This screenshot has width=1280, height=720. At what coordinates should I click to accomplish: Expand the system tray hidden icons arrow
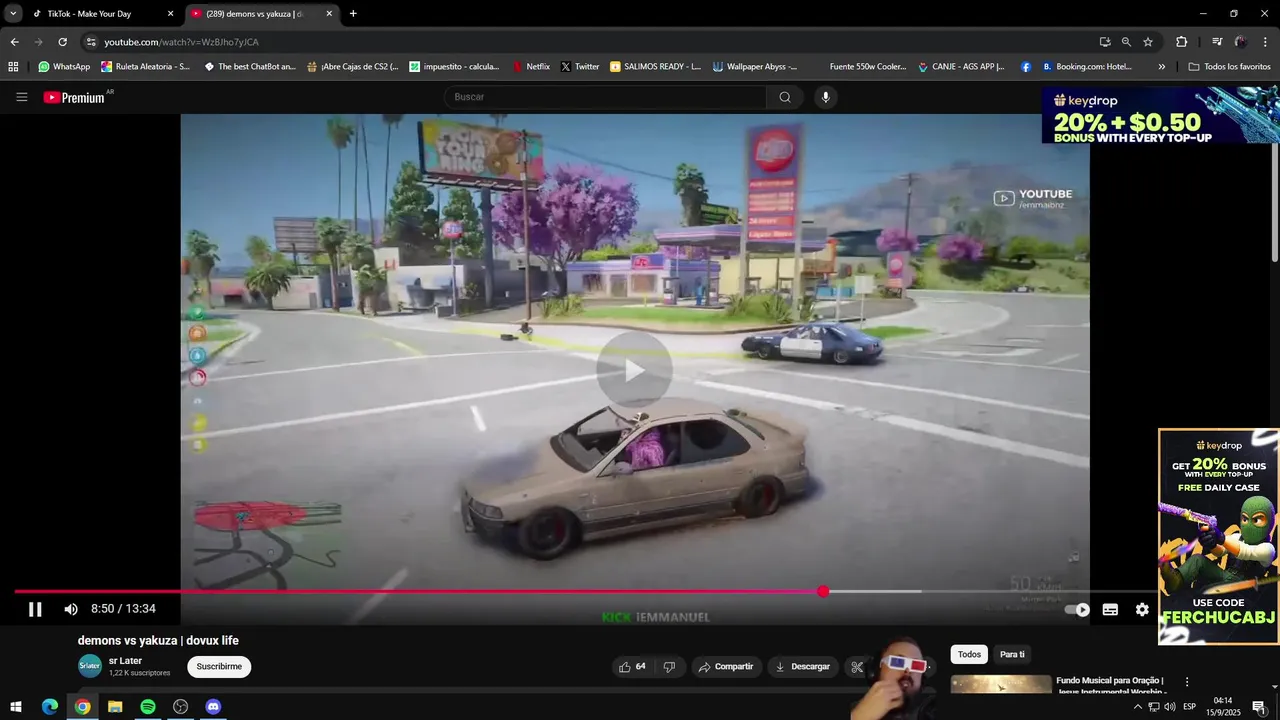tap(1137, 707)
